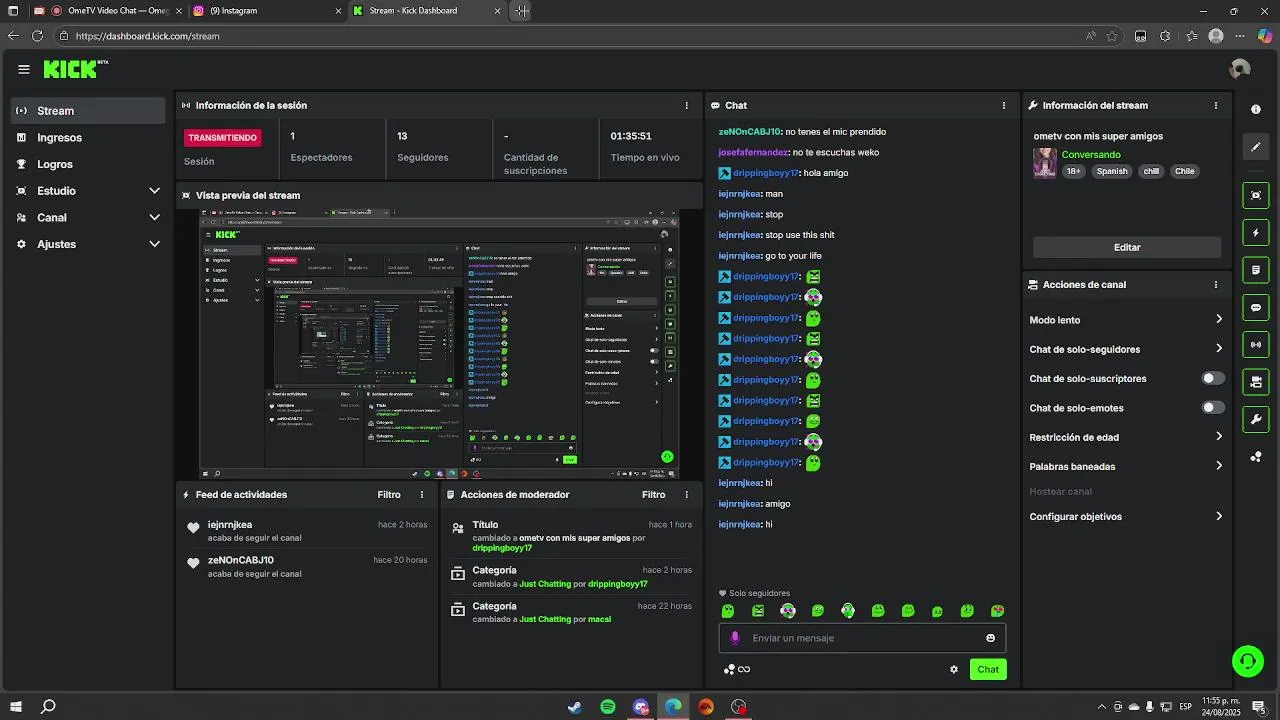Toggle the stream preview widget icon in right toolbar

(1256, 195)
